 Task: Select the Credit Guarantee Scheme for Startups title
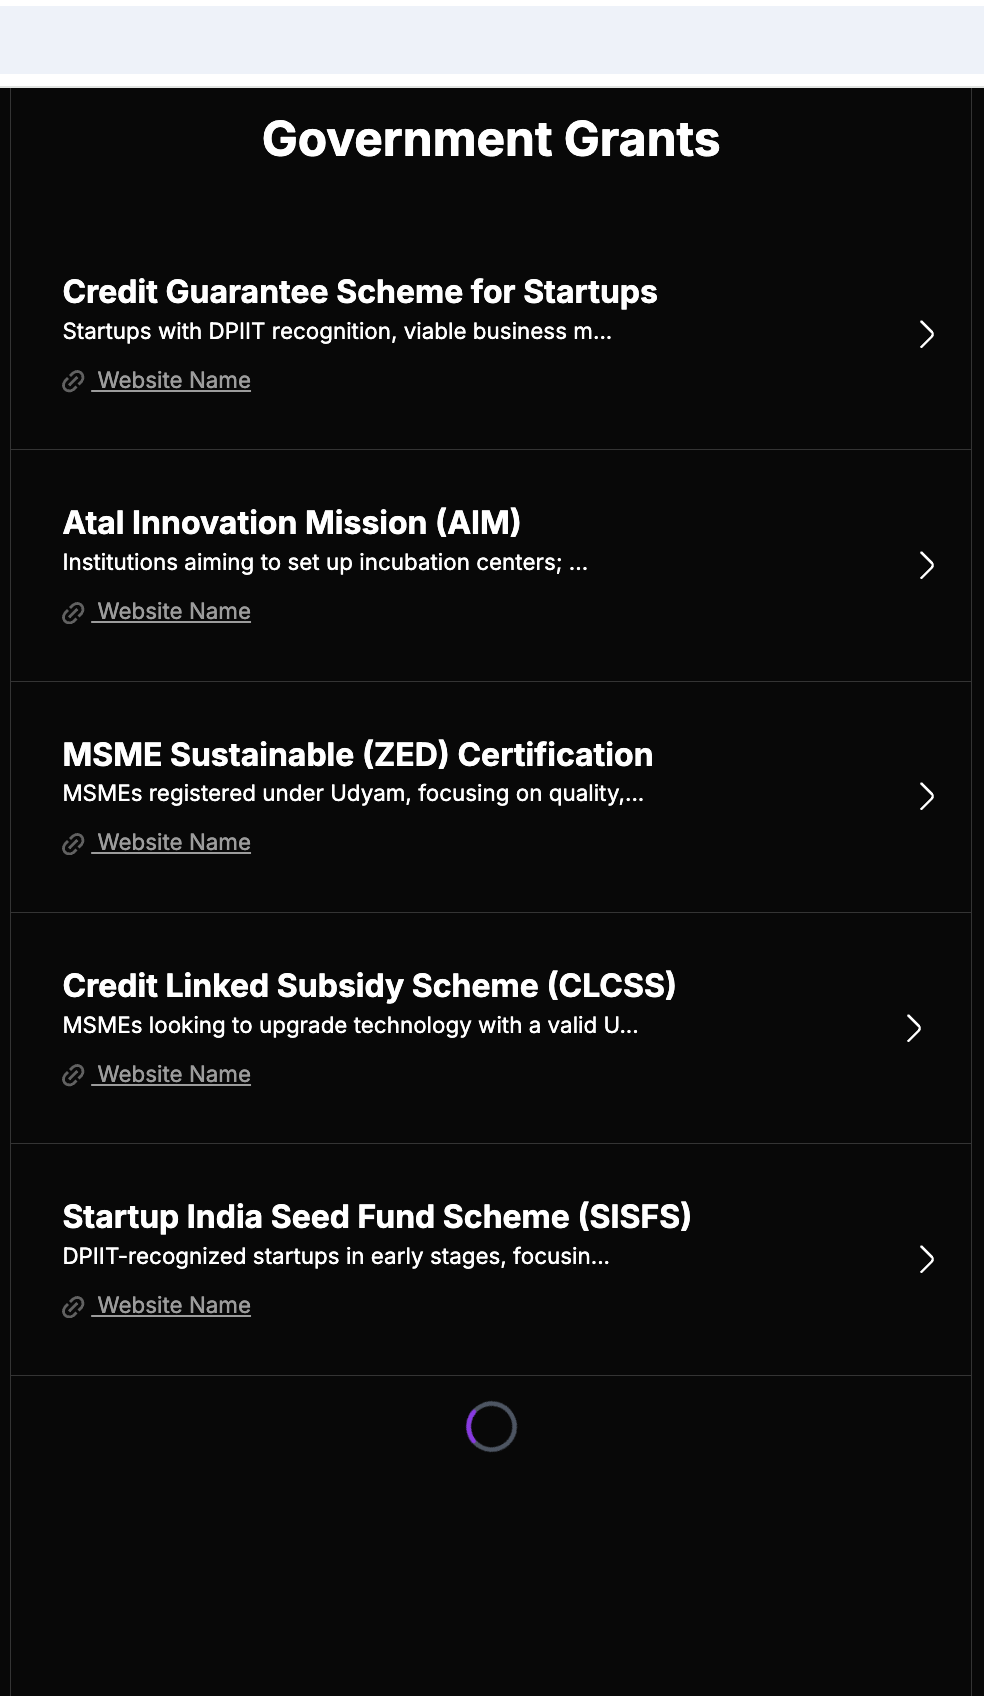click(x=360, y=292)
